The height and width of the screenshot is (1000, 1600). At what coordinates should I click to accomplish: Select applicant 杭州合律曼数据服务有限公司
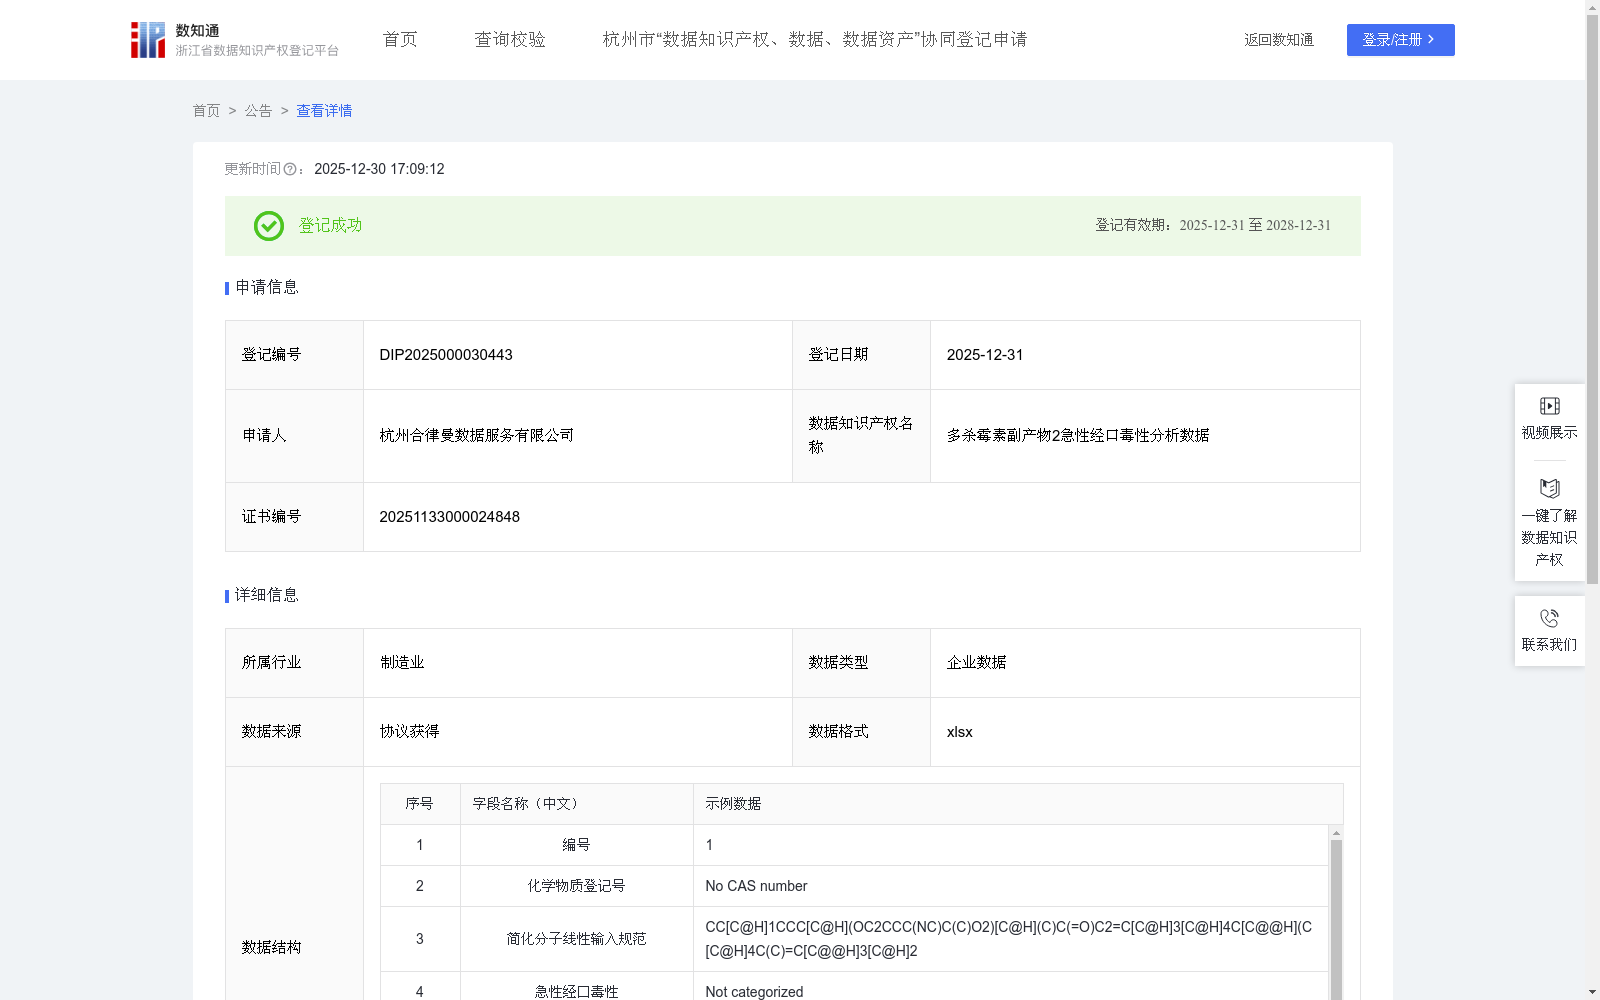(476, 436)
